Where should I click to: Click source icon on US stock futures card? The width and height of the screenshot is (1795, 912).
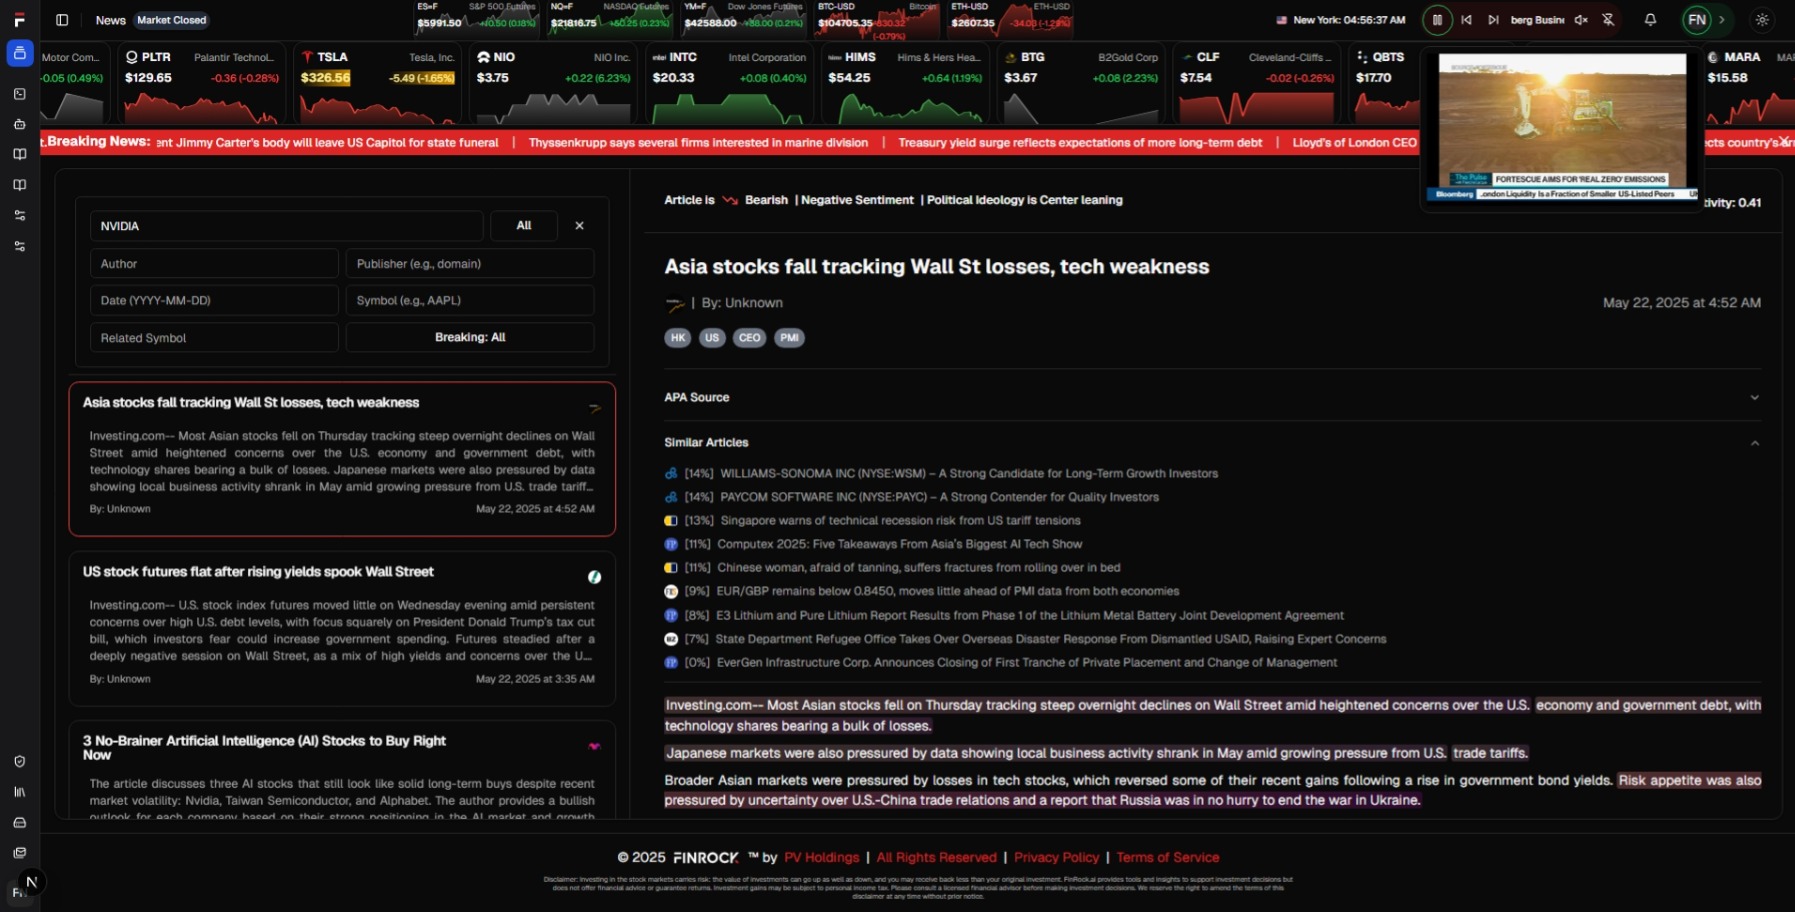point(595,577)
